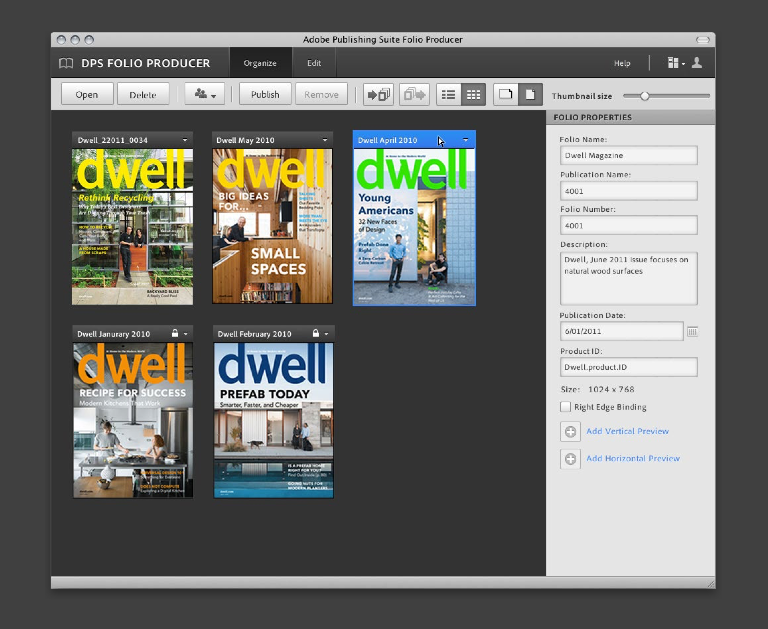768x629 pixels.
Task: Click the Add Vertical Preview link
Action: (x=627, y=431)
